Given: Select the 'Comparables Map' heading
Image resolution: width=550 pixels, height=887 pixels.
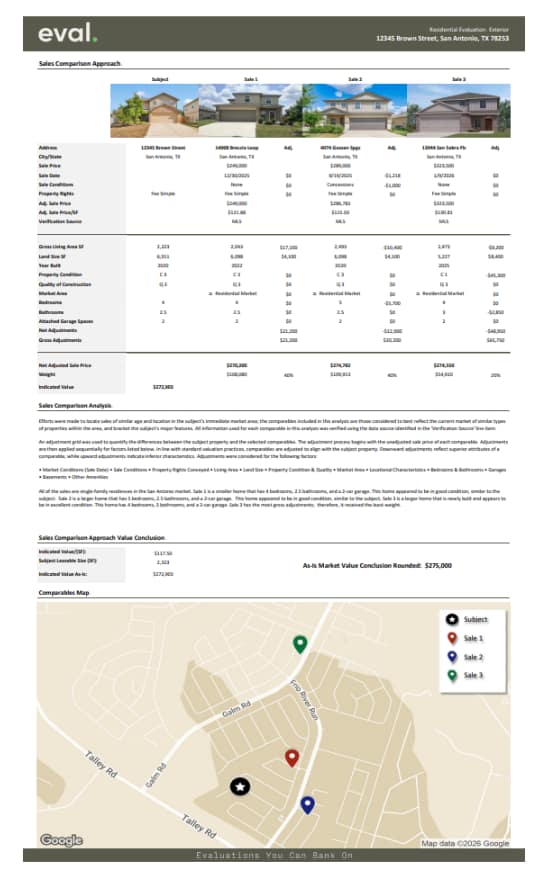Looking at the screenshot, I should coord(64,592).
